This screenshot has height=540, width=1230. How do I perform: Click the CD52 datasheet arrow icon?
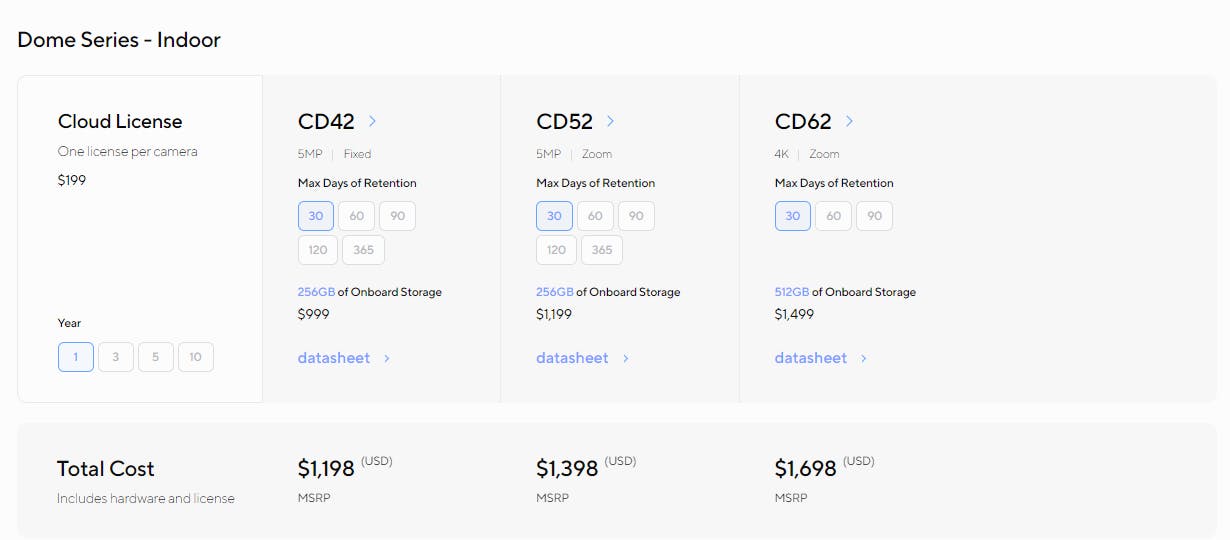pos(625,358)
